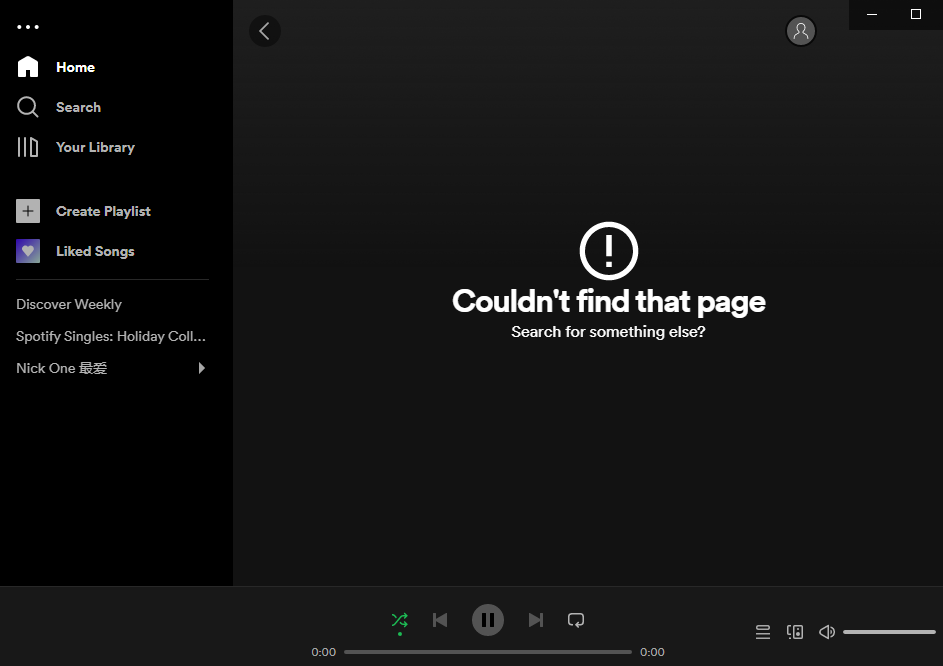Adjust the volume slider

[889, 632]
